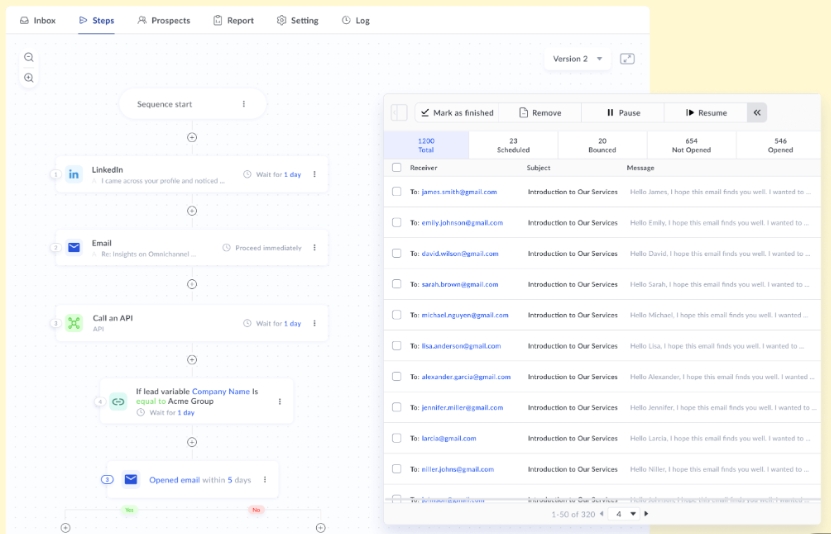Open the Setting tab
The height and width of the screenshot is (534, 831).
[x=297, y=20]
